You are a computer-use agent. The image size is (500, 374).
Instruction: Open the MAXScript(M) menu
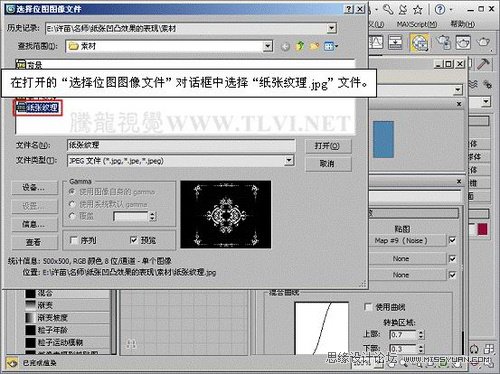(417, 24)
